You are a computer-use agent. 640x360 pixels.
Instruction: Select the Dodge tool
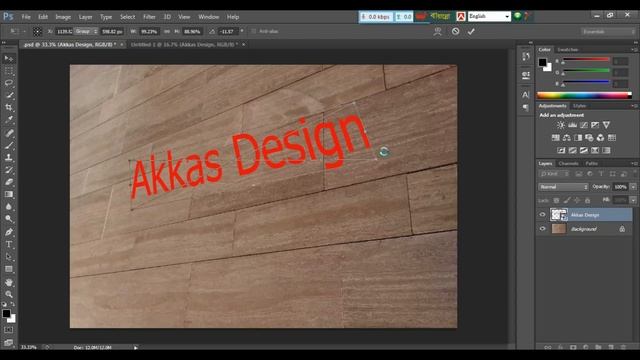click(9, 219)
